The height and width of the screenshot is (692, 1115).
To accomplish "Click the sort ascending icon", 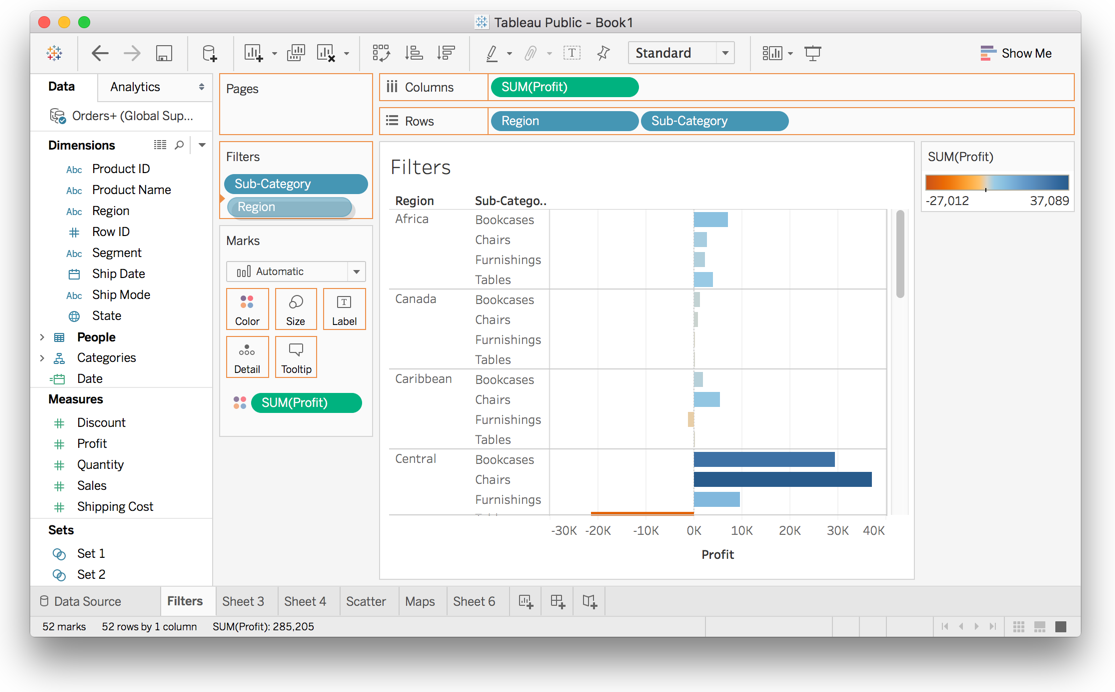I will pos(414,54).
